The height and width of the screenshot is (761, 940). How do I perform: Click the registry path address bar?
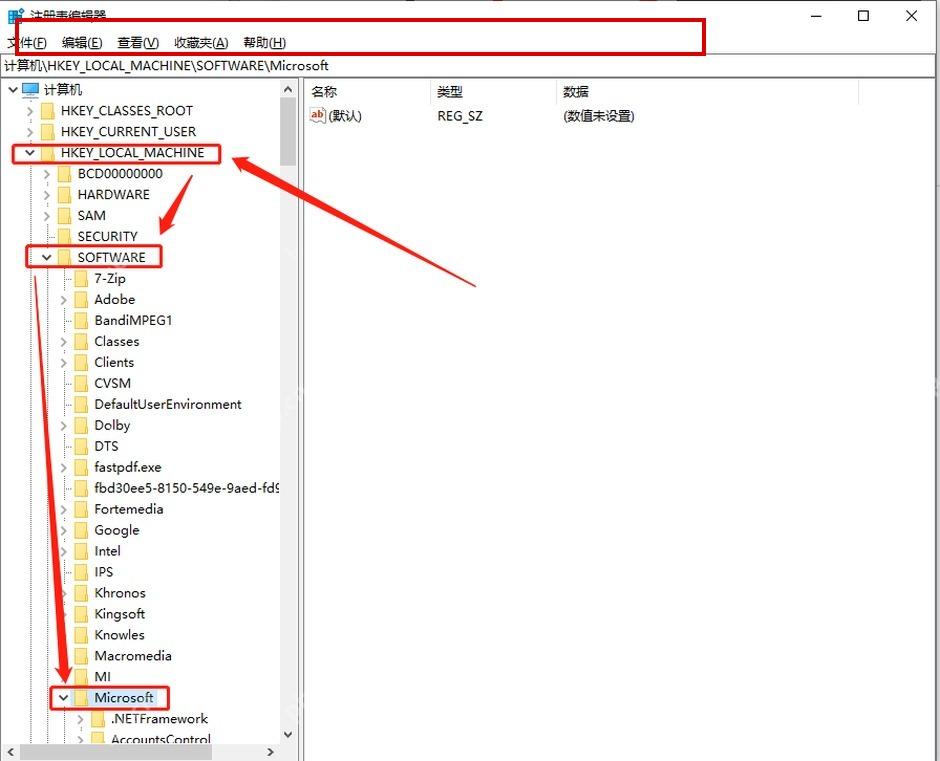click(468, 65)
